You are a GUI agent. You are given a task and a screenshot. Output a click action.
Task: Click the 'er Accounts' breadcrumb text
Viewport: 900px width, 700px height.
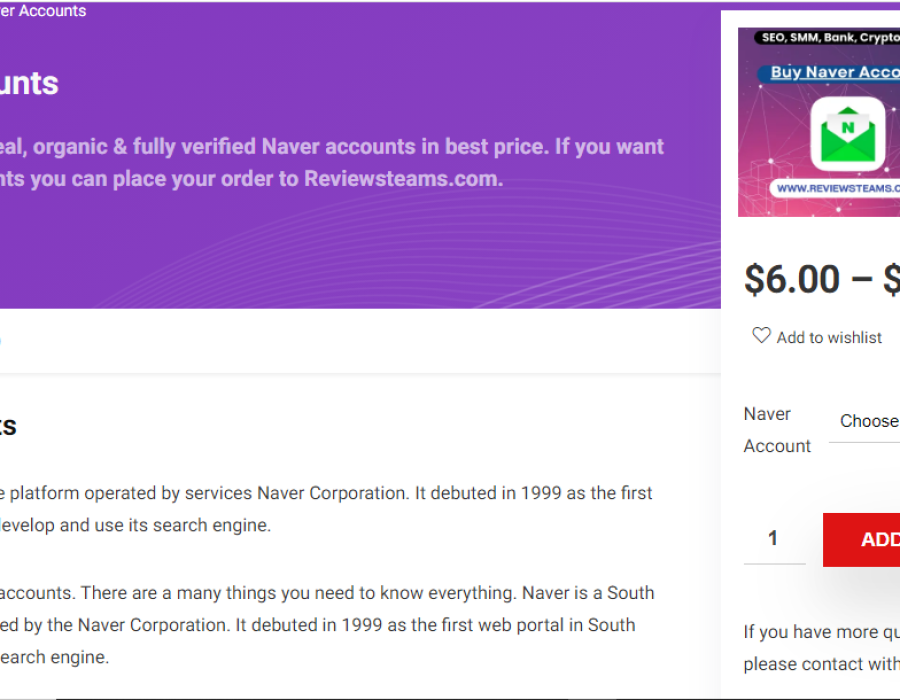(x=43, y=10)
